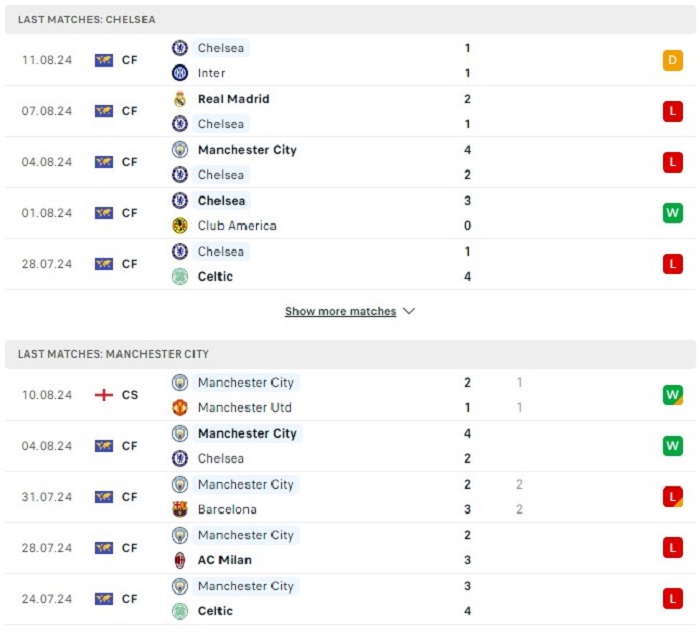Click Celtic crest in 24.07.24 match
The image size is (700, 632).
[179, 611]
